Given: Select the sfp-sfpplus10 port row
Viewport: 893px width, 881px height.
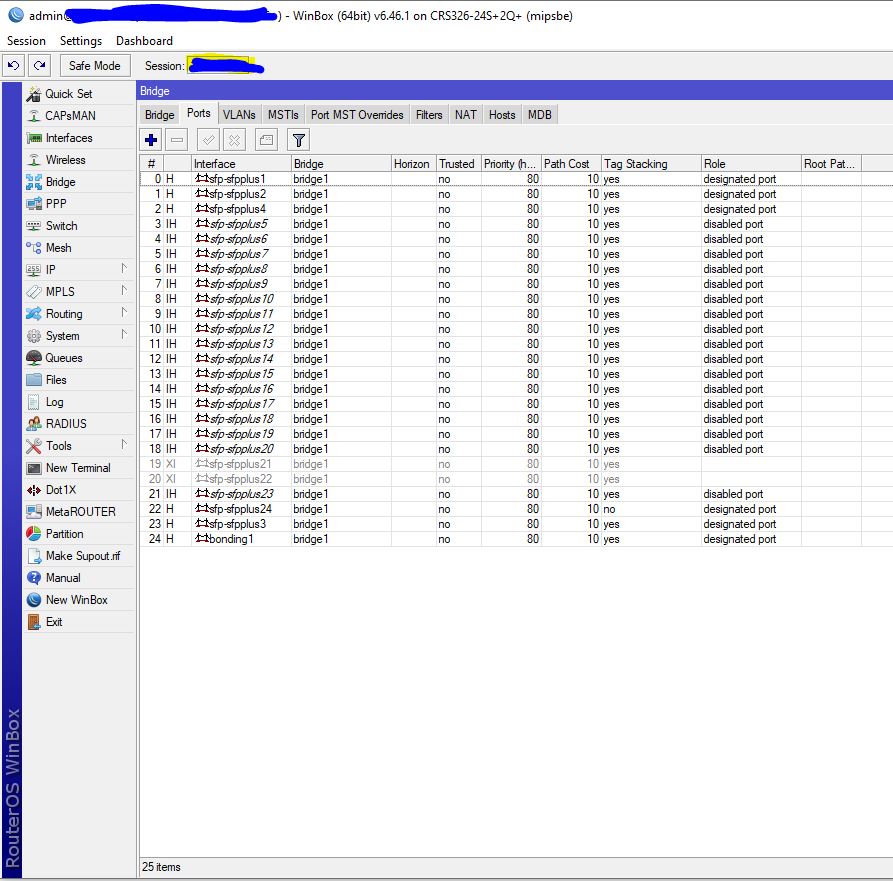Looking at the screenshot, I should coord(516,299).
